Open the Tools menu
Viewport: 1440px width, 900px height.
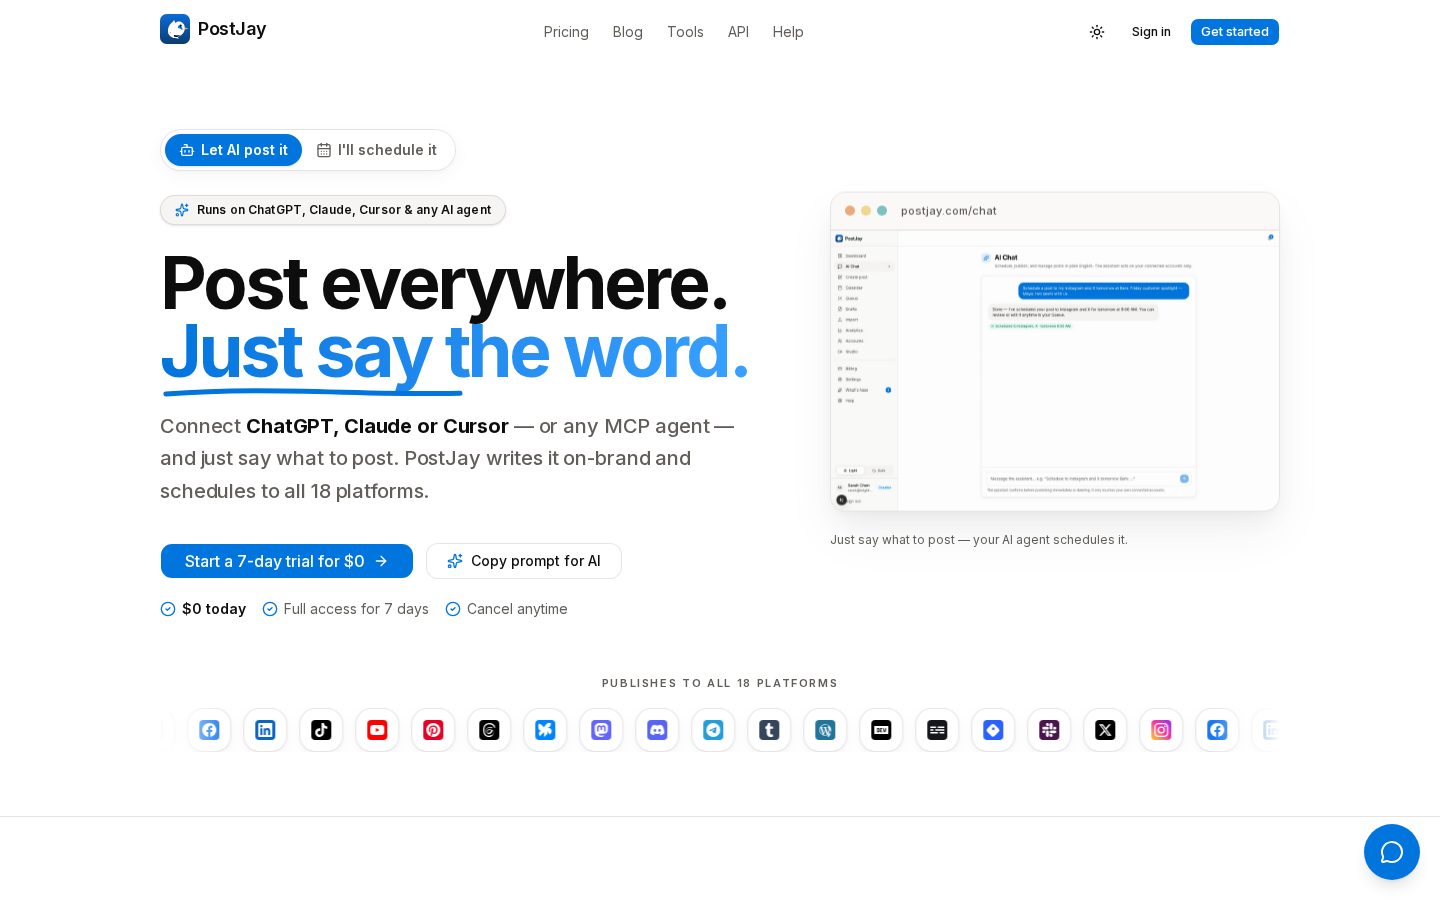tap(685, 32)
